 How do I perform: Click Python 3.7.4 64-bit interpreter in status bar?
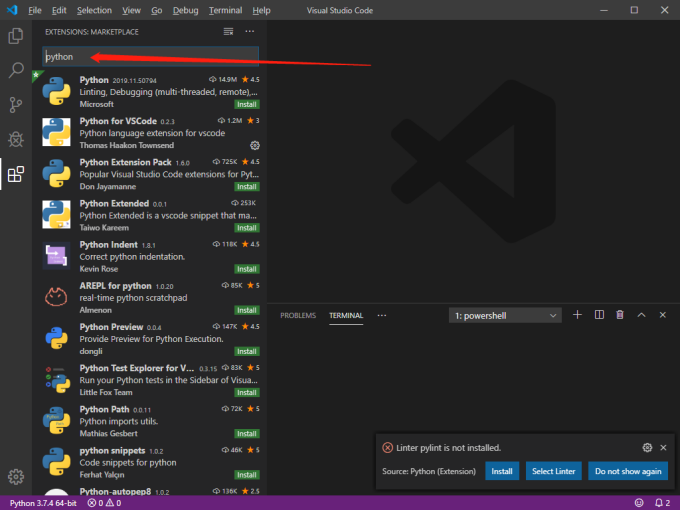pyautogui.click(x=43, y=503)
